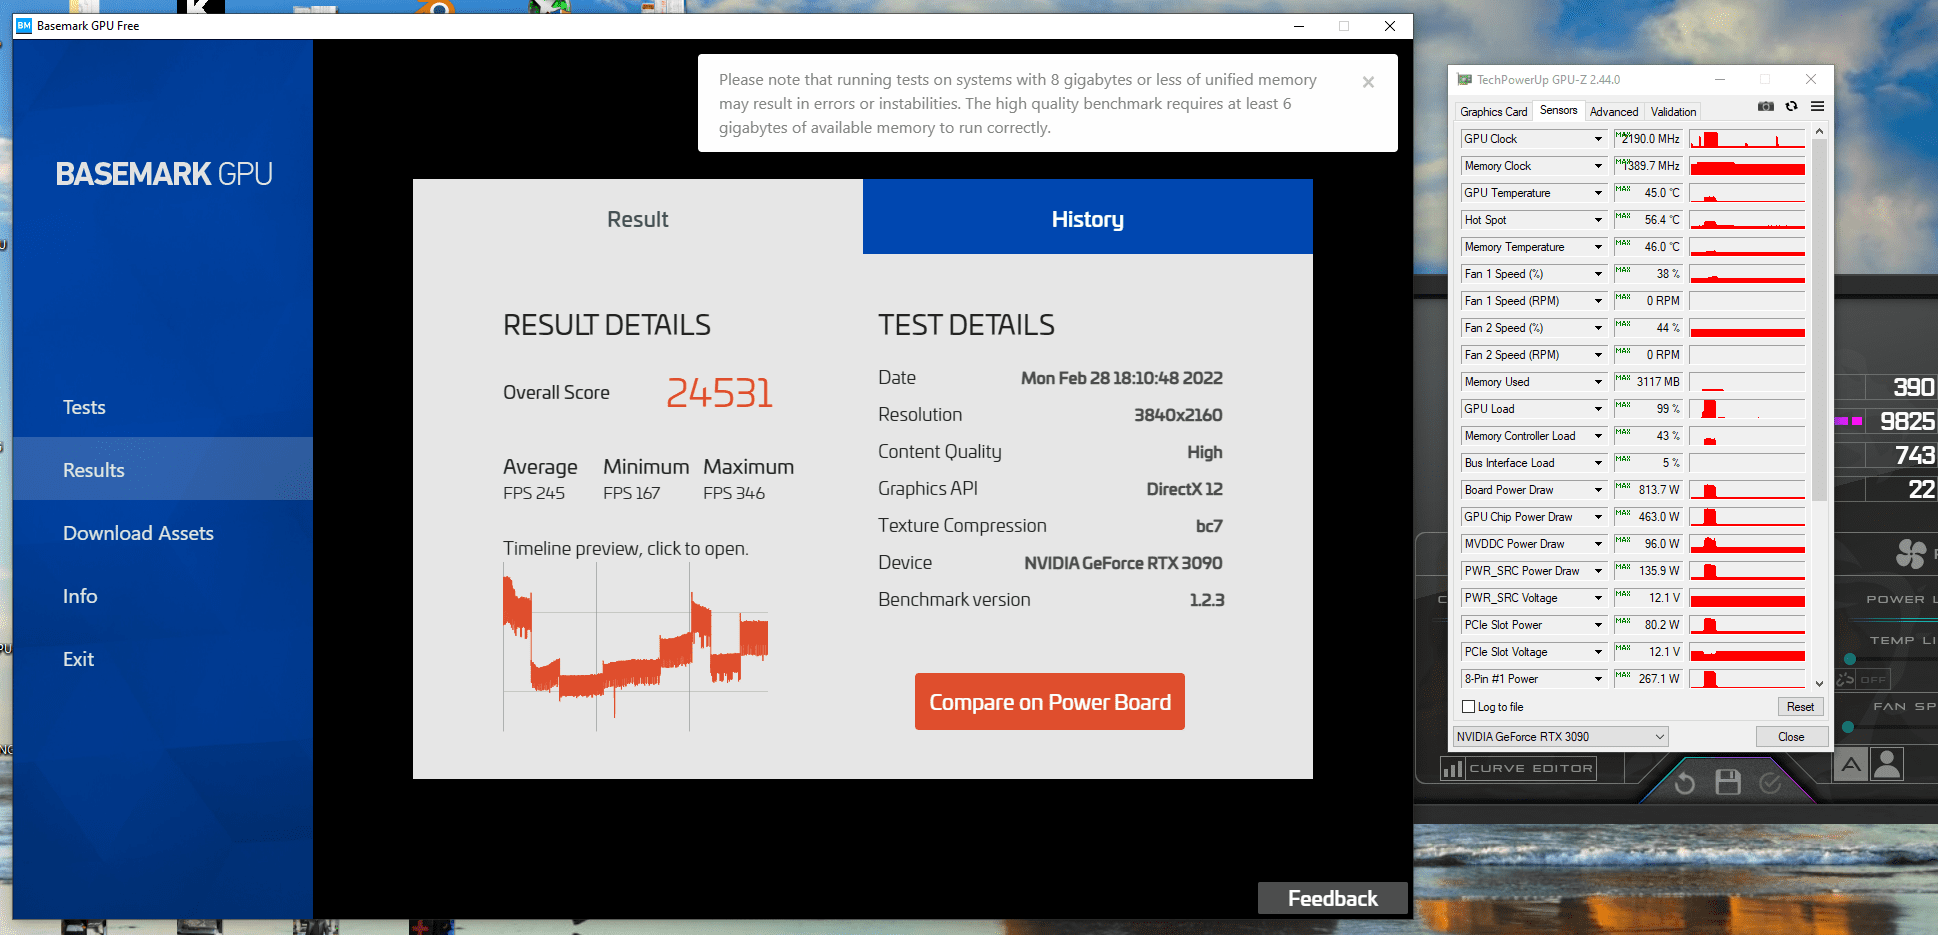Viewport: 1938px width, 935px height.
Task: Click the Afterburner apply checkmark icon
Action: (1770, 783)
